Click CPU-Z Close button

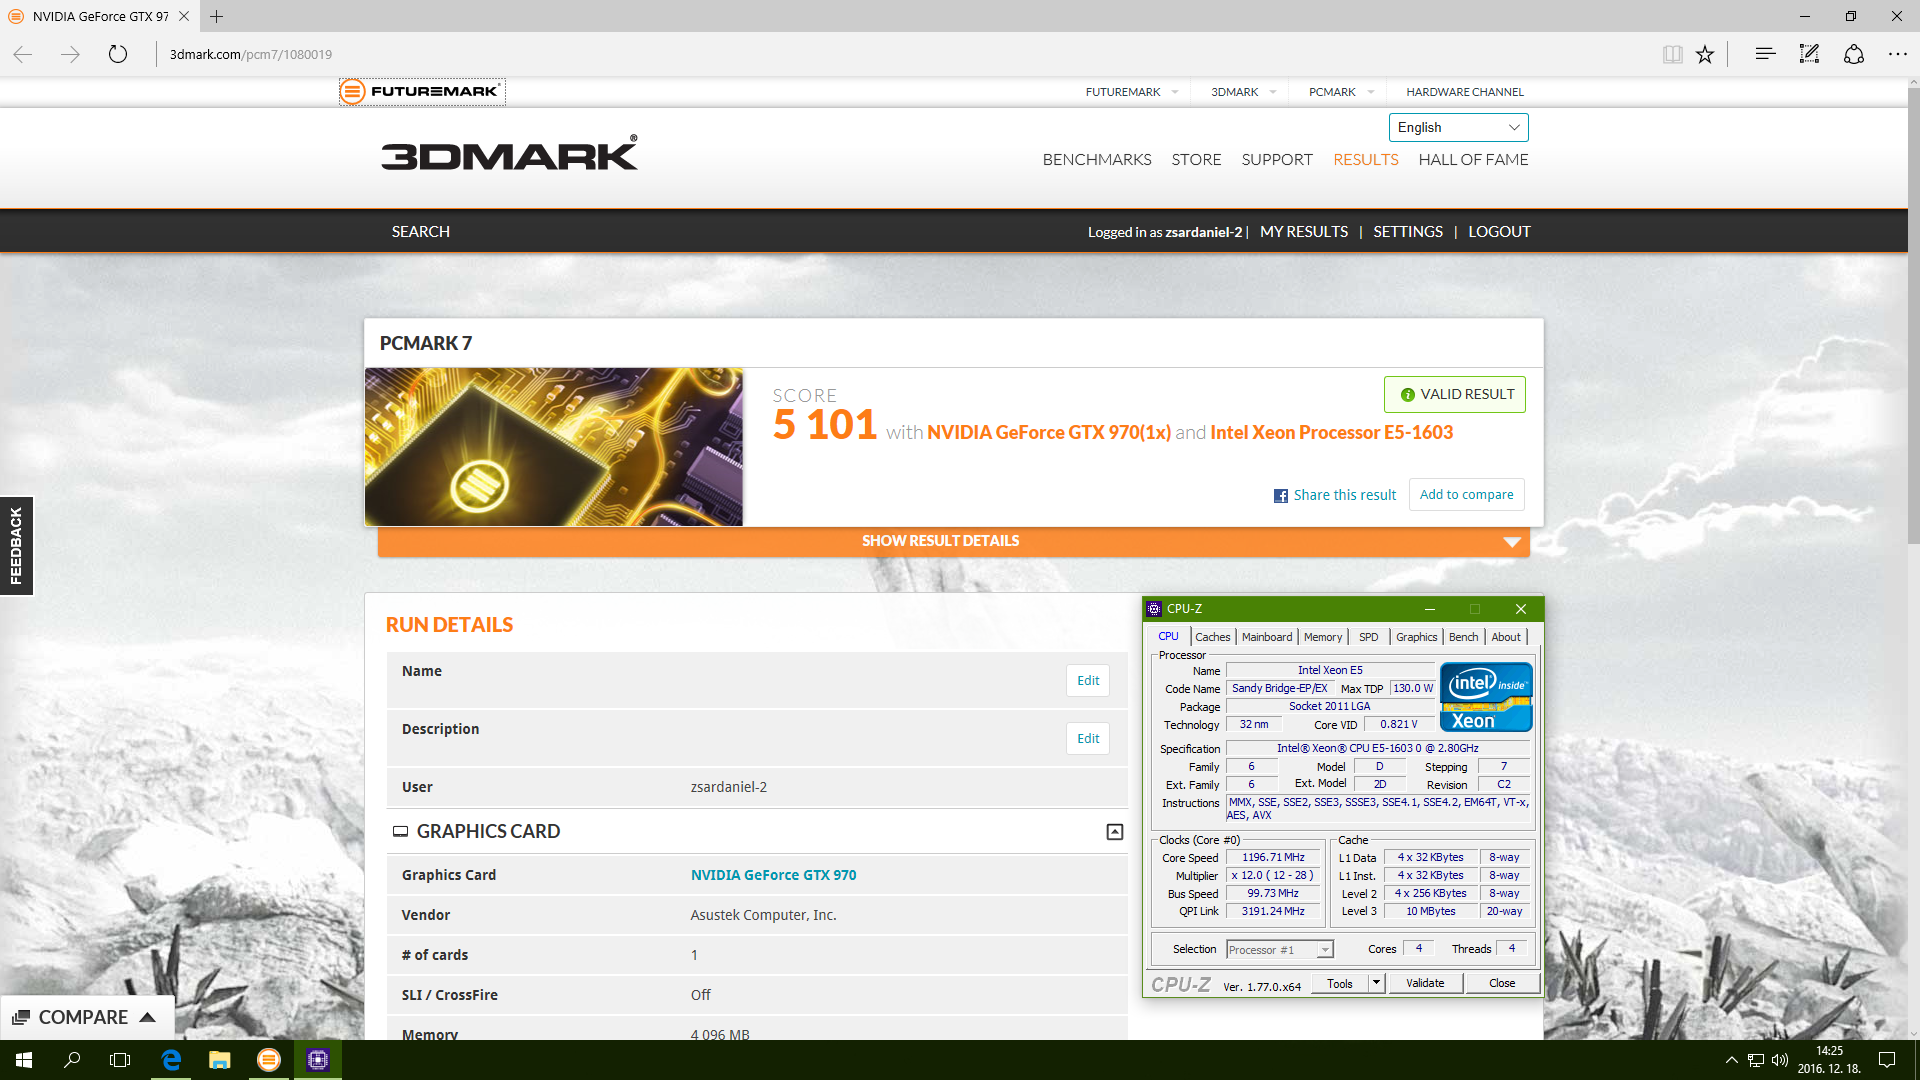click(1502, 983)
